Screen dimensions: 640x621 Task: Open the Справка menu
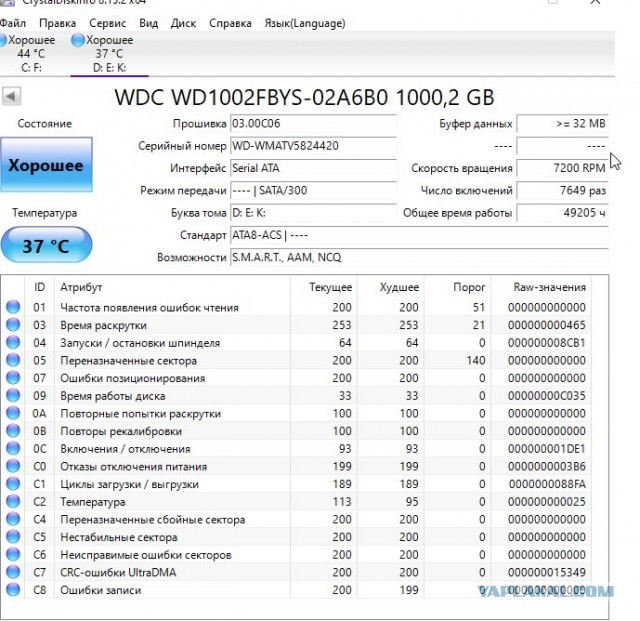230,23
